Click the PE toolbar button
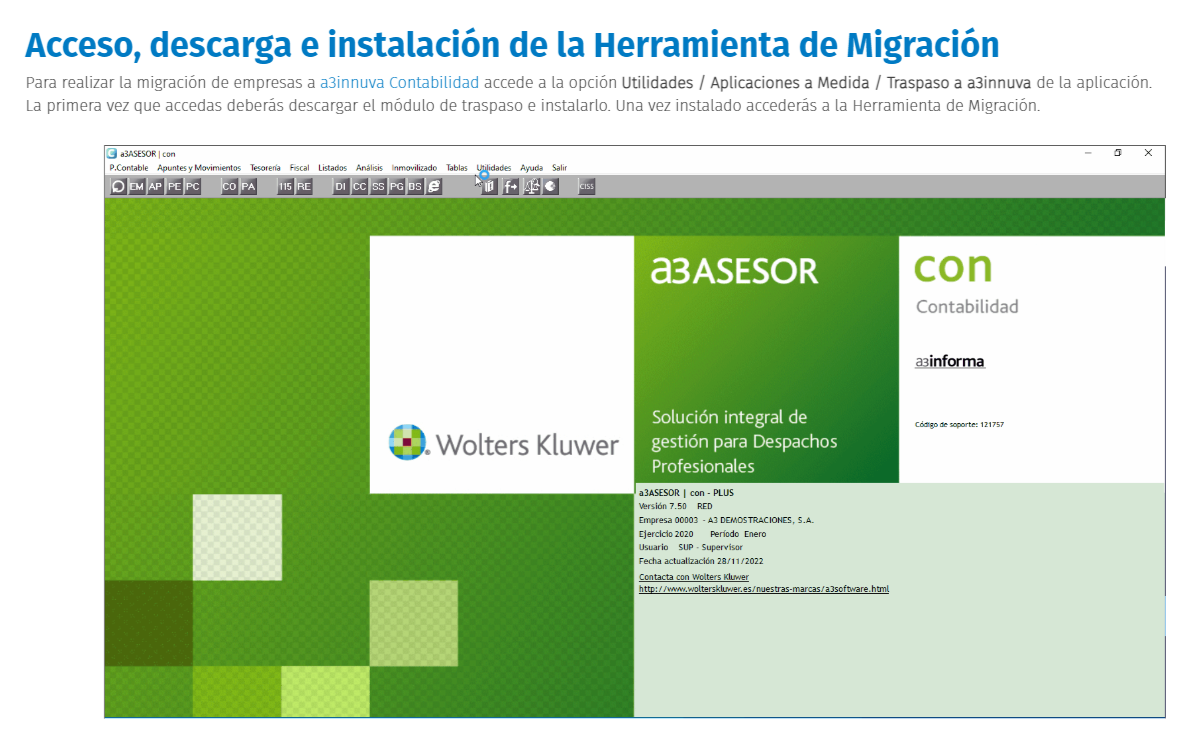 click(x=174, y=186)
